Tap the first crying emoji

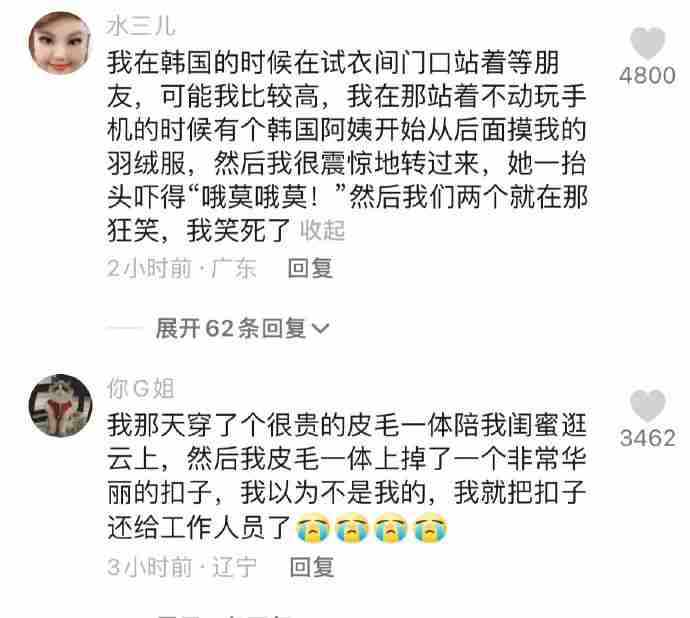click(312, 527)
